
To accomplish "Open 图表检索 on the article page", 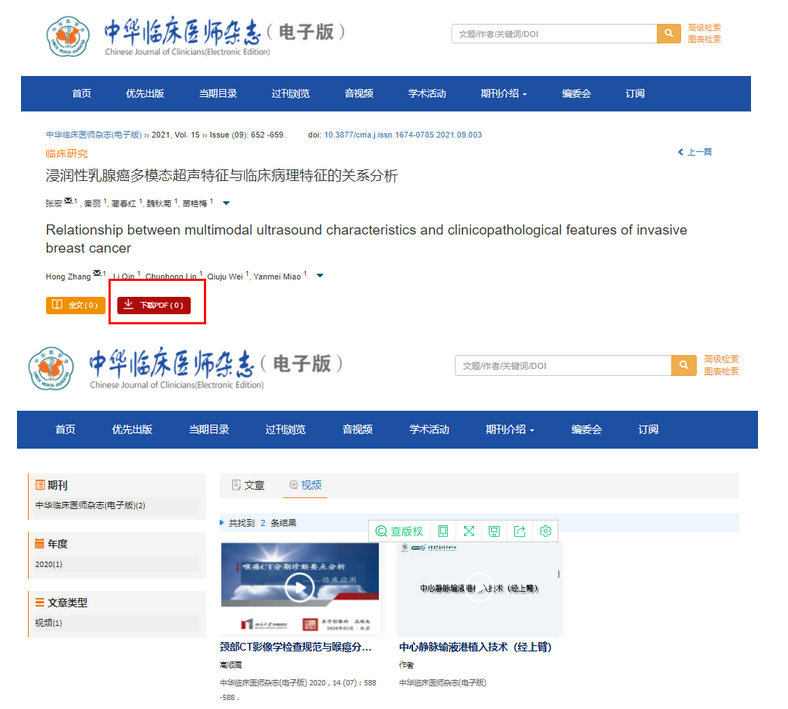I will pos(704,39).
